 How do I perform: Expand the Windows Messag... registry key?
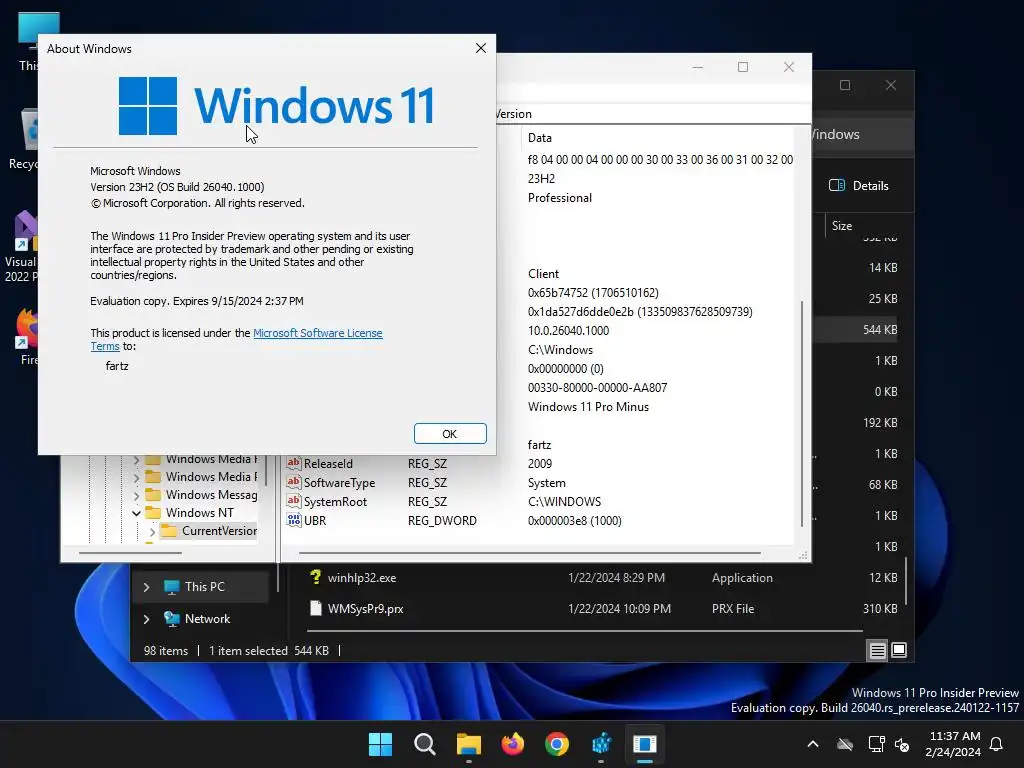(136, 495)
